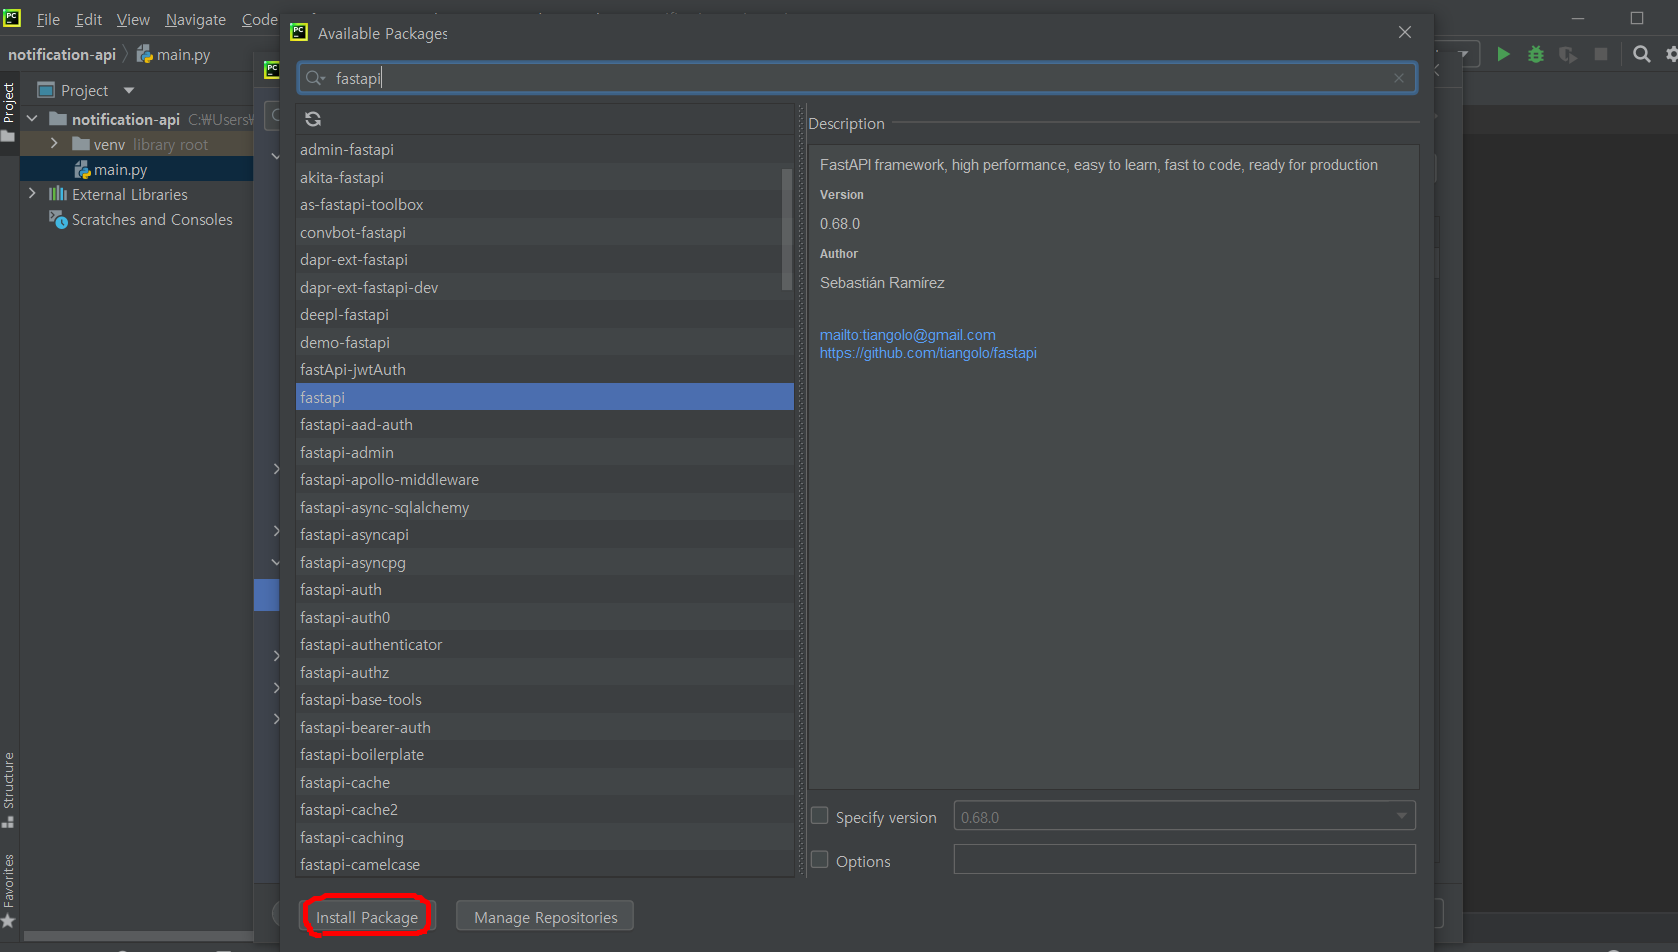Click the main.py breadcrumb in navigation bar
Image resolution: width=1678 pixels, height=952 pixels.
173,54
